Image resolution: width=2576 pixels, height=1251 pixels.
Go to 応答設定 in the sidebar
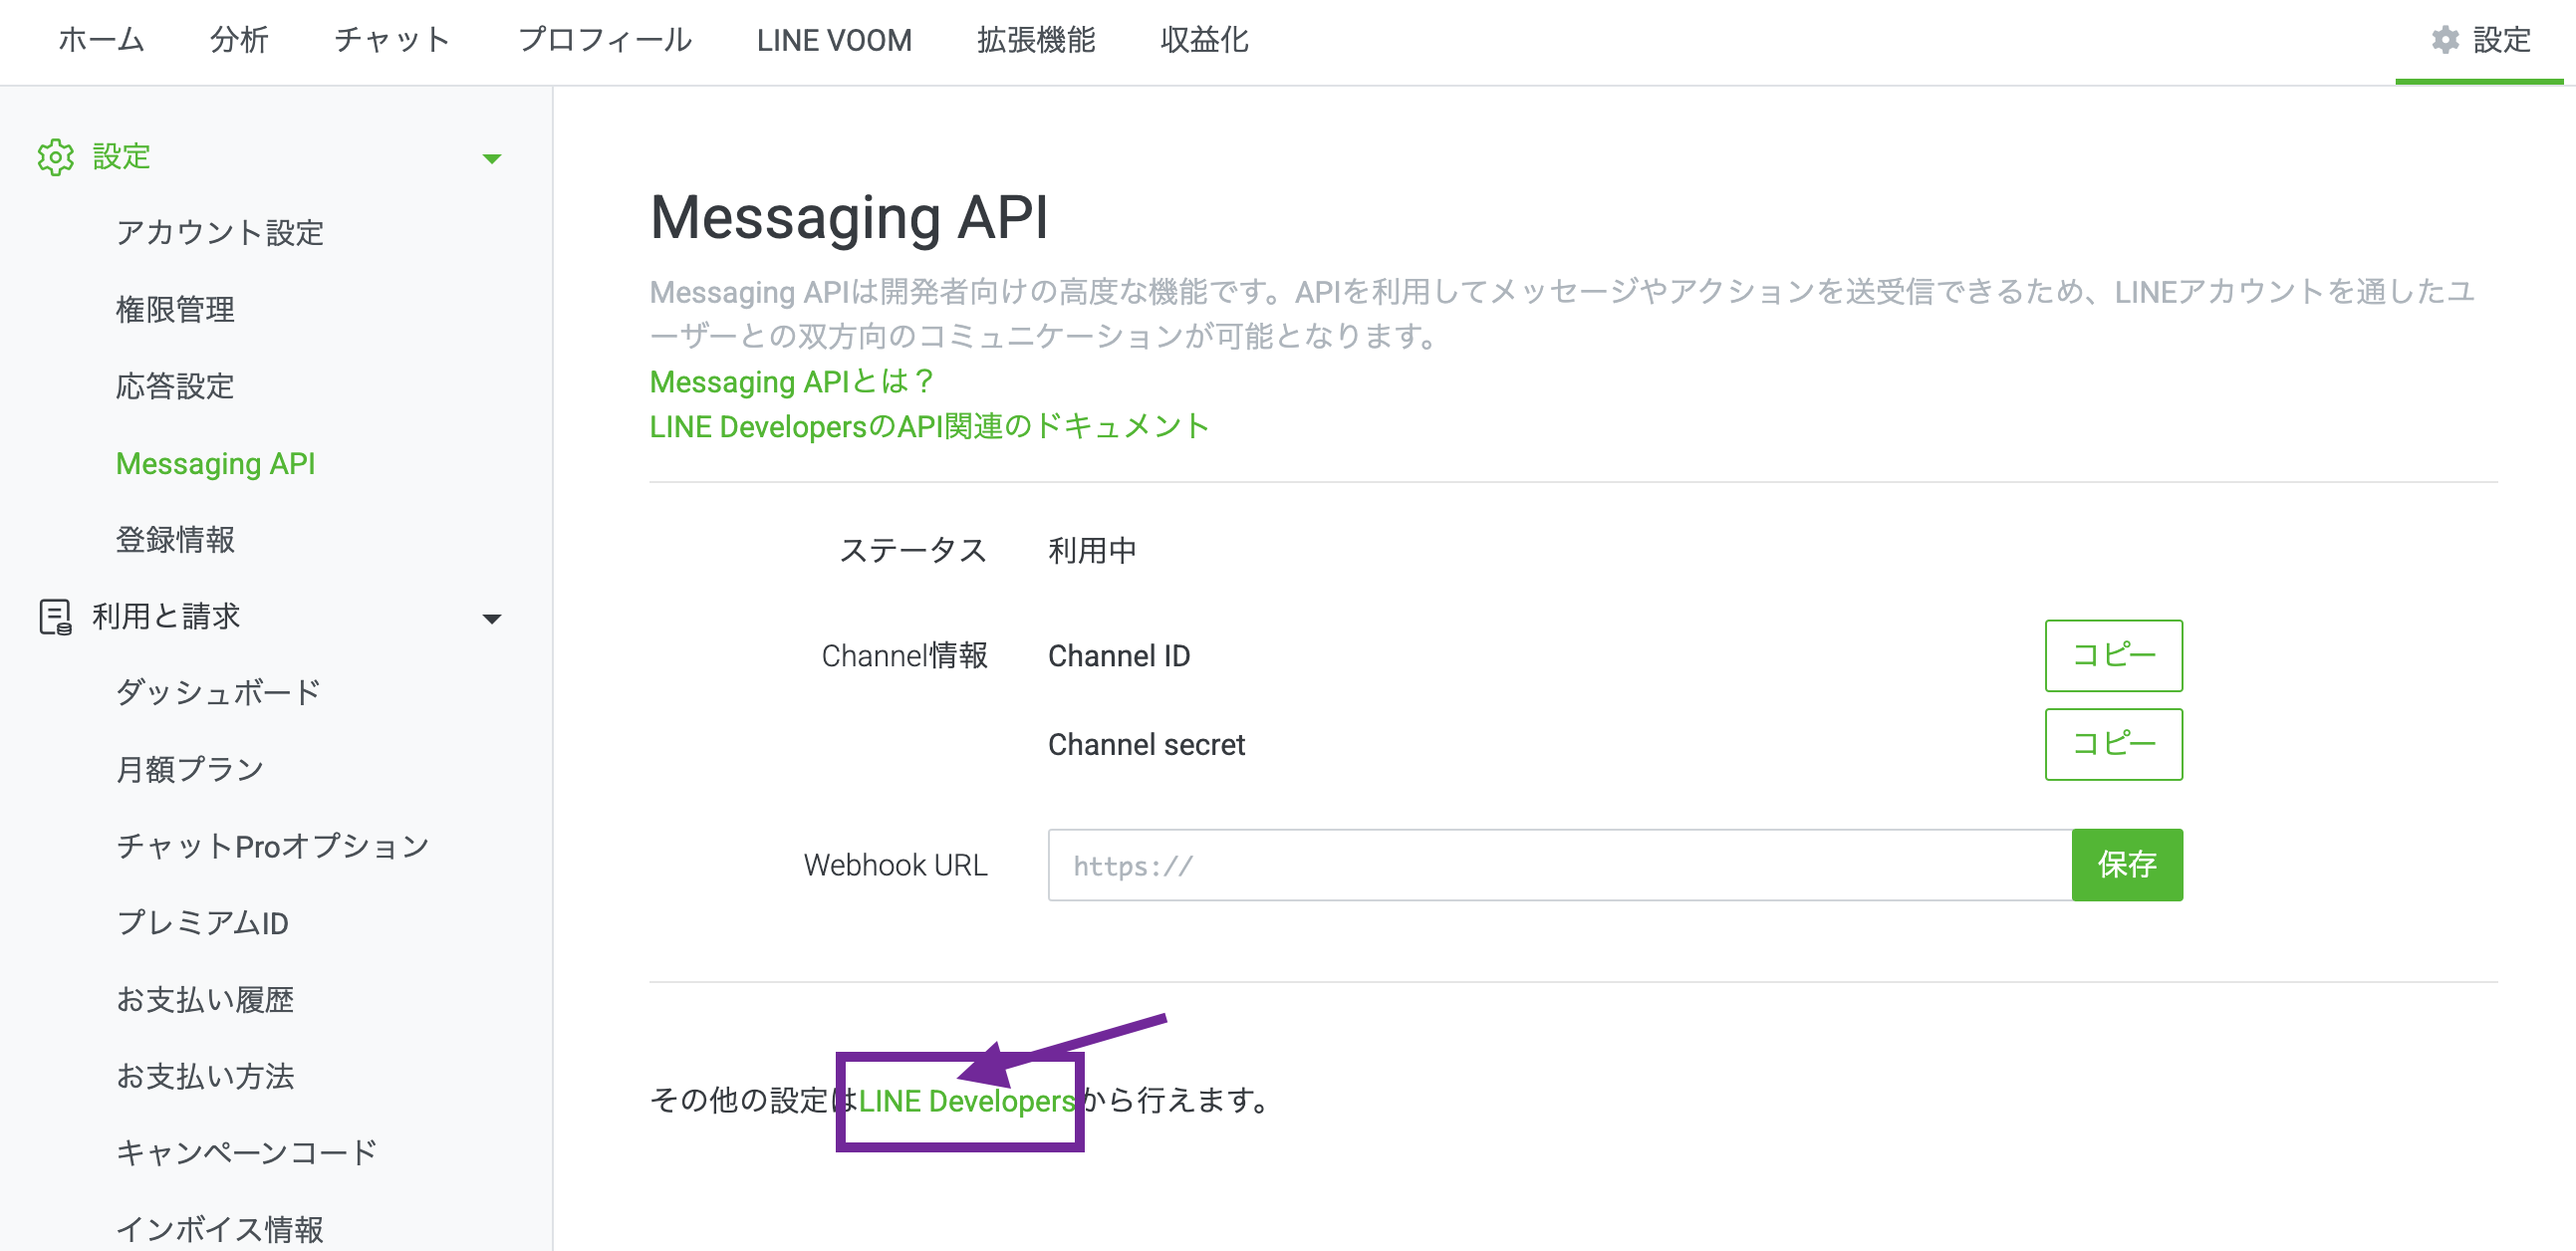(175, 387)
